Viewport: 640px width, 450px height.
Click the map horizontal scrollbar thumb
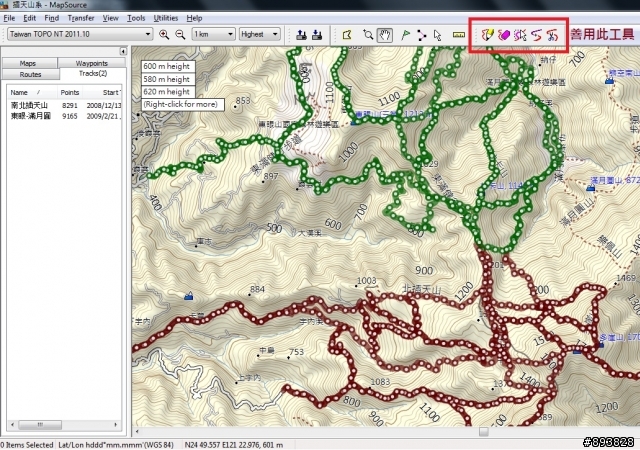pyautogui.click(x=484, y=432)
